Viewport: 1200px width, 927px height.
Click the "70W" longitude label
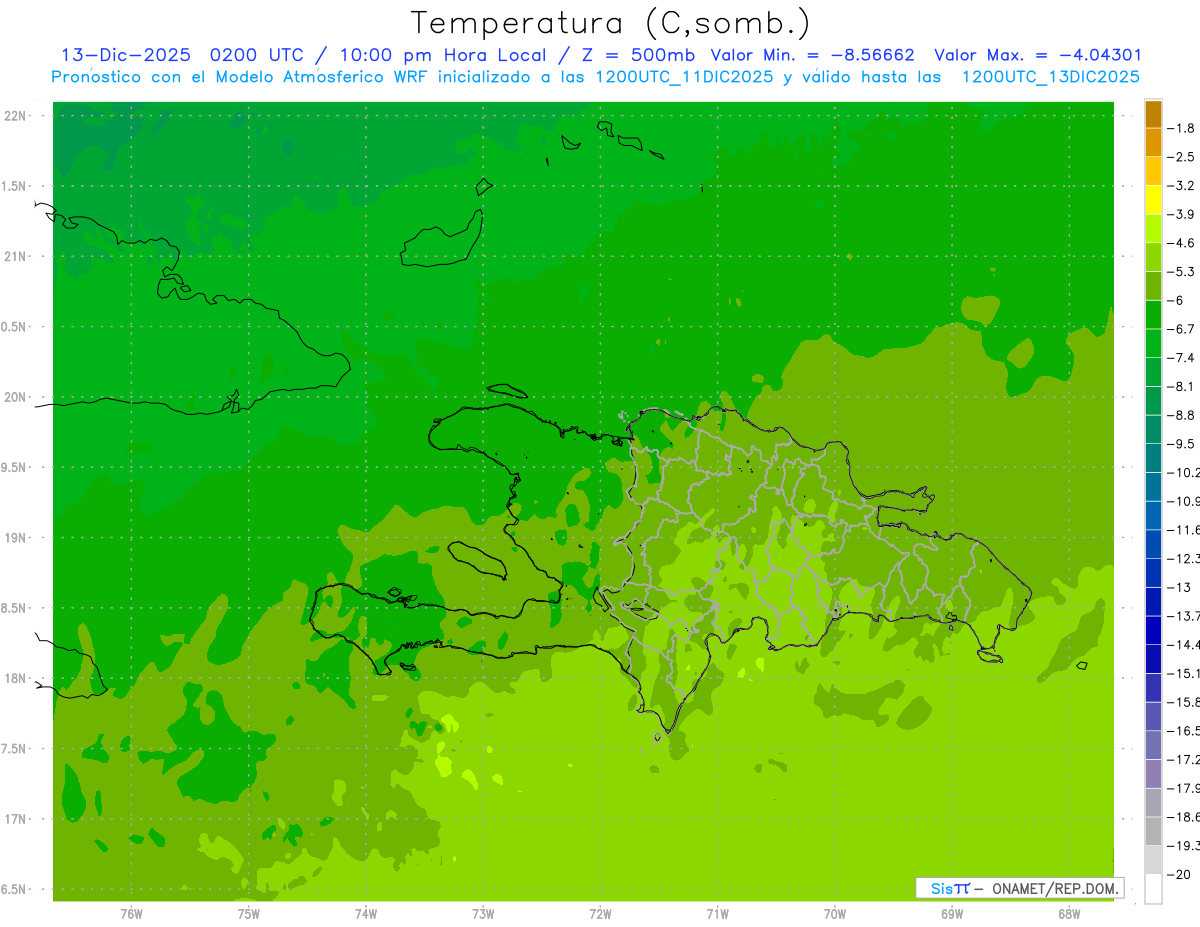[835, 913]
